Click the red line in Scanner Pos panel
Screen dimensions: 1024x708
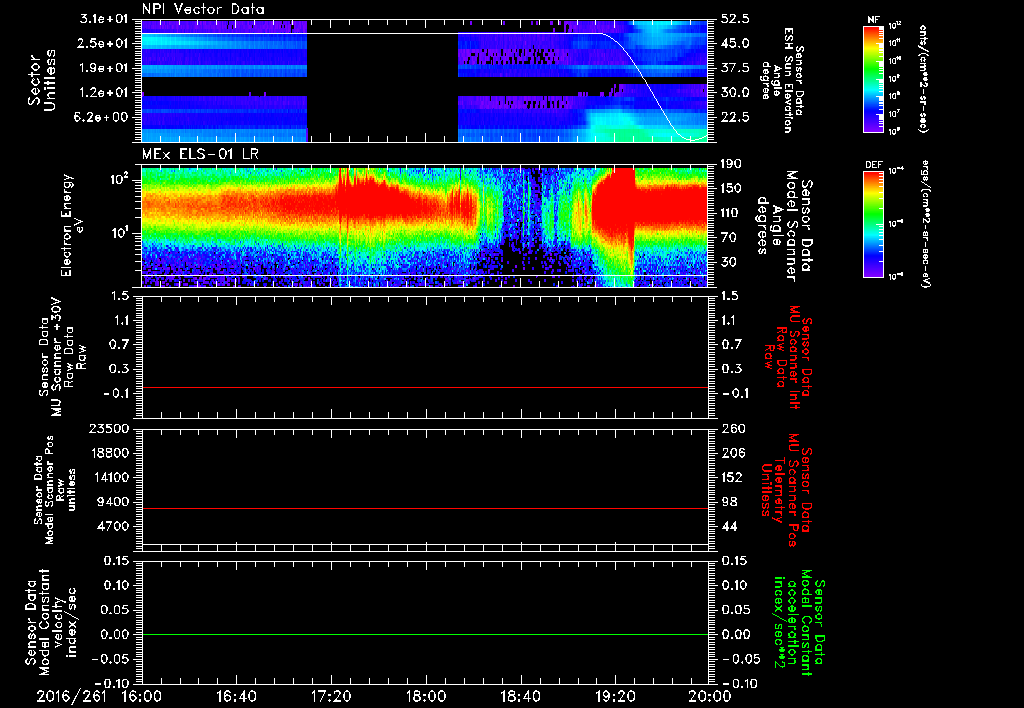point(424,508)
